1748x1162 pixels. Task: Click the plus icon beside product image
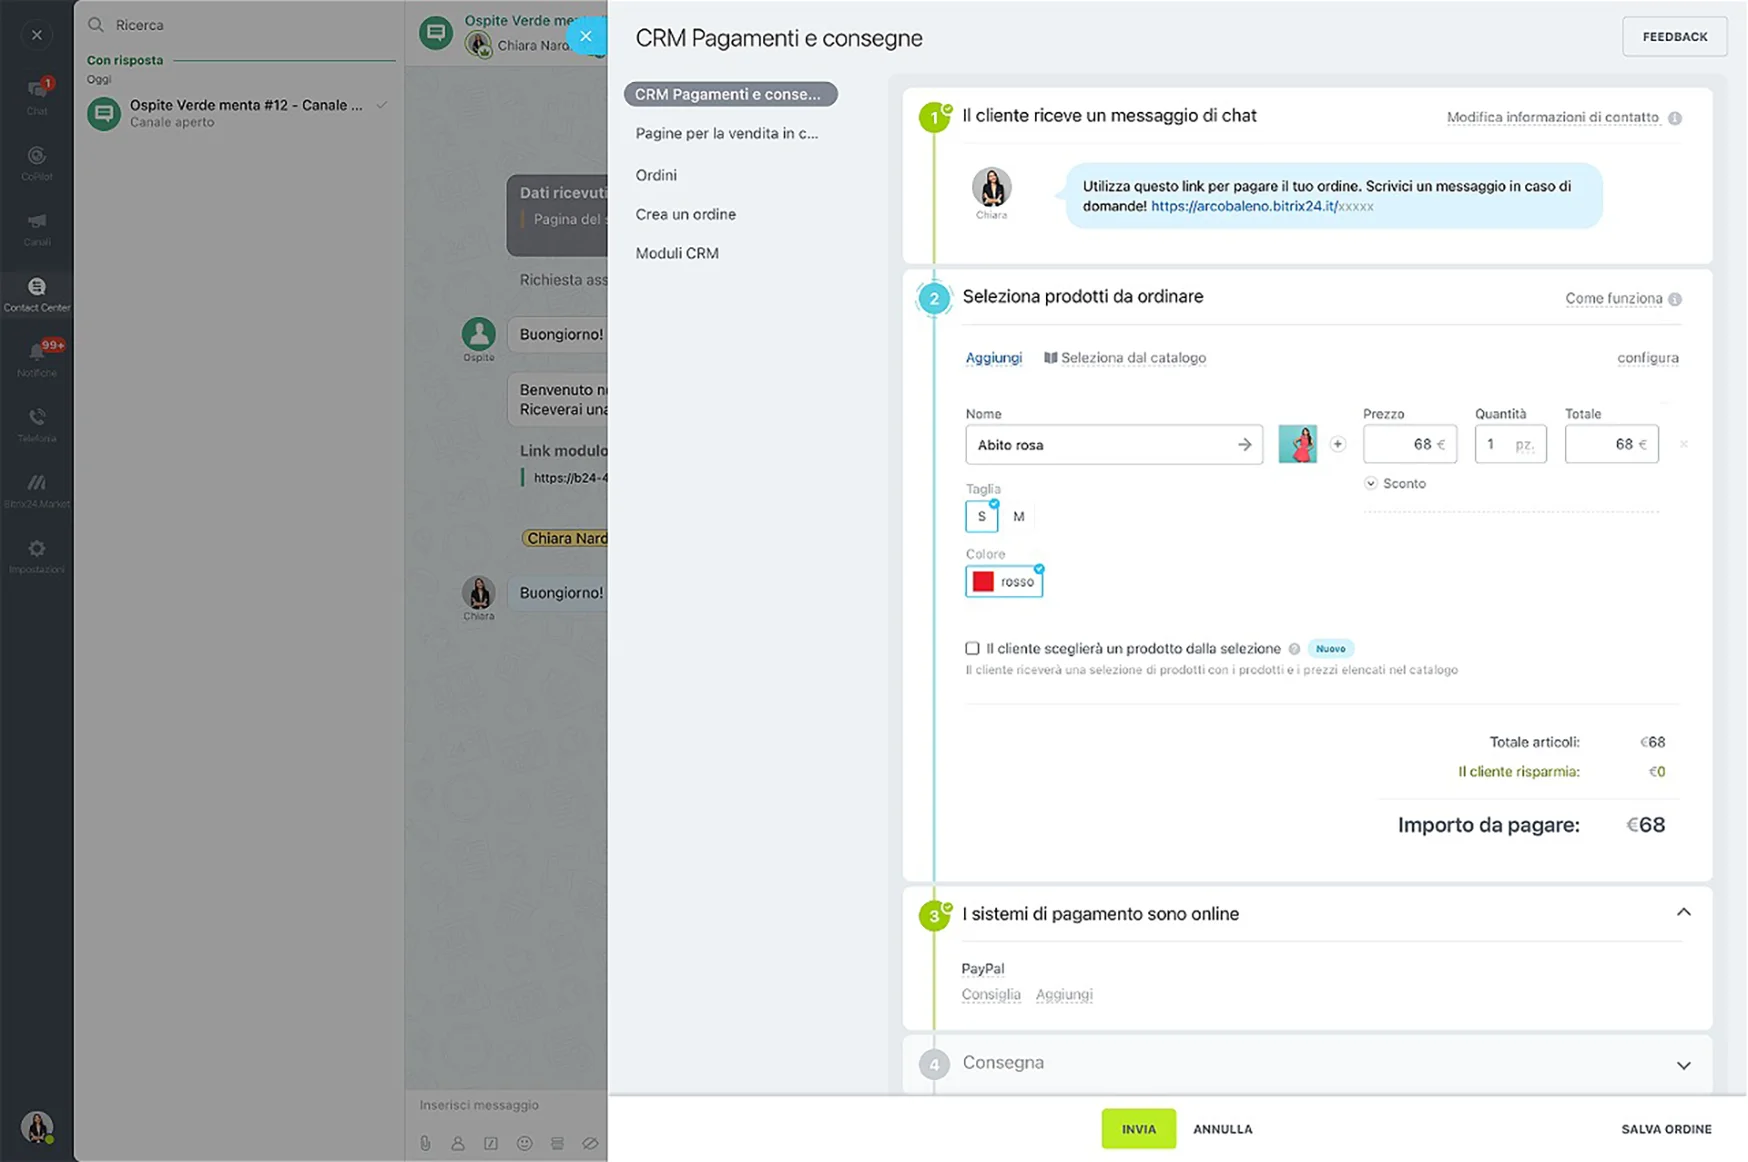click(x=1337, y=444)
